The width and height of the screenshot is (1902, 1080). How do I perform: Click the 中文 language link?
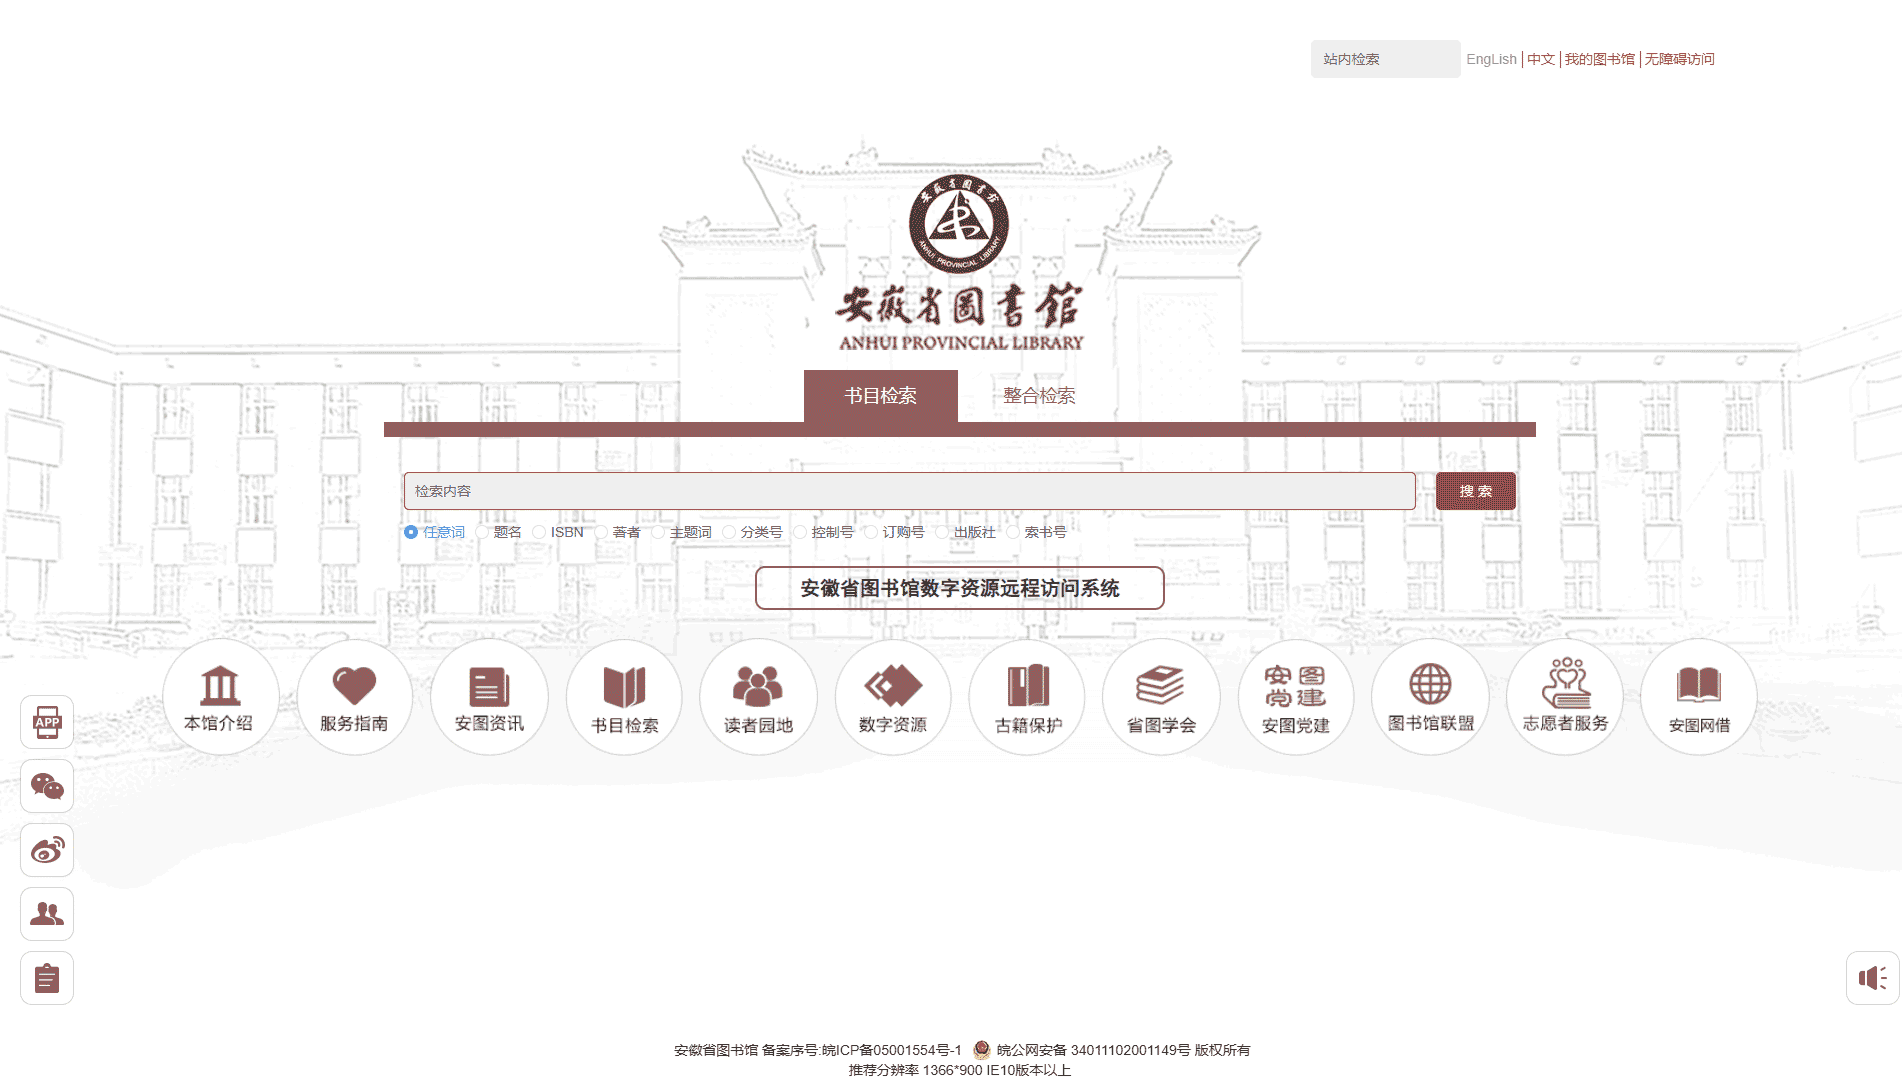click(1541, 59)
